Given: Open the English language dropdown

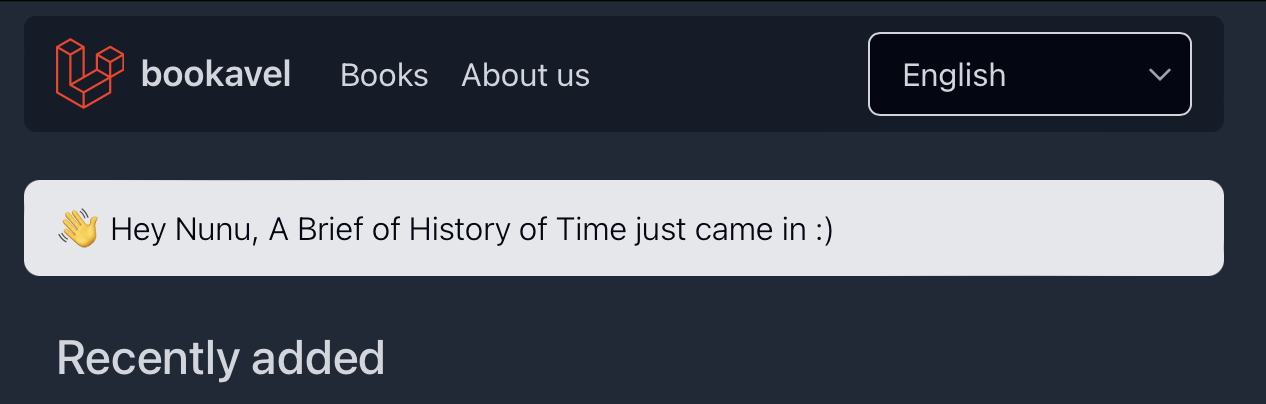Looking at the screenshot, I should tap(1029, 74).
